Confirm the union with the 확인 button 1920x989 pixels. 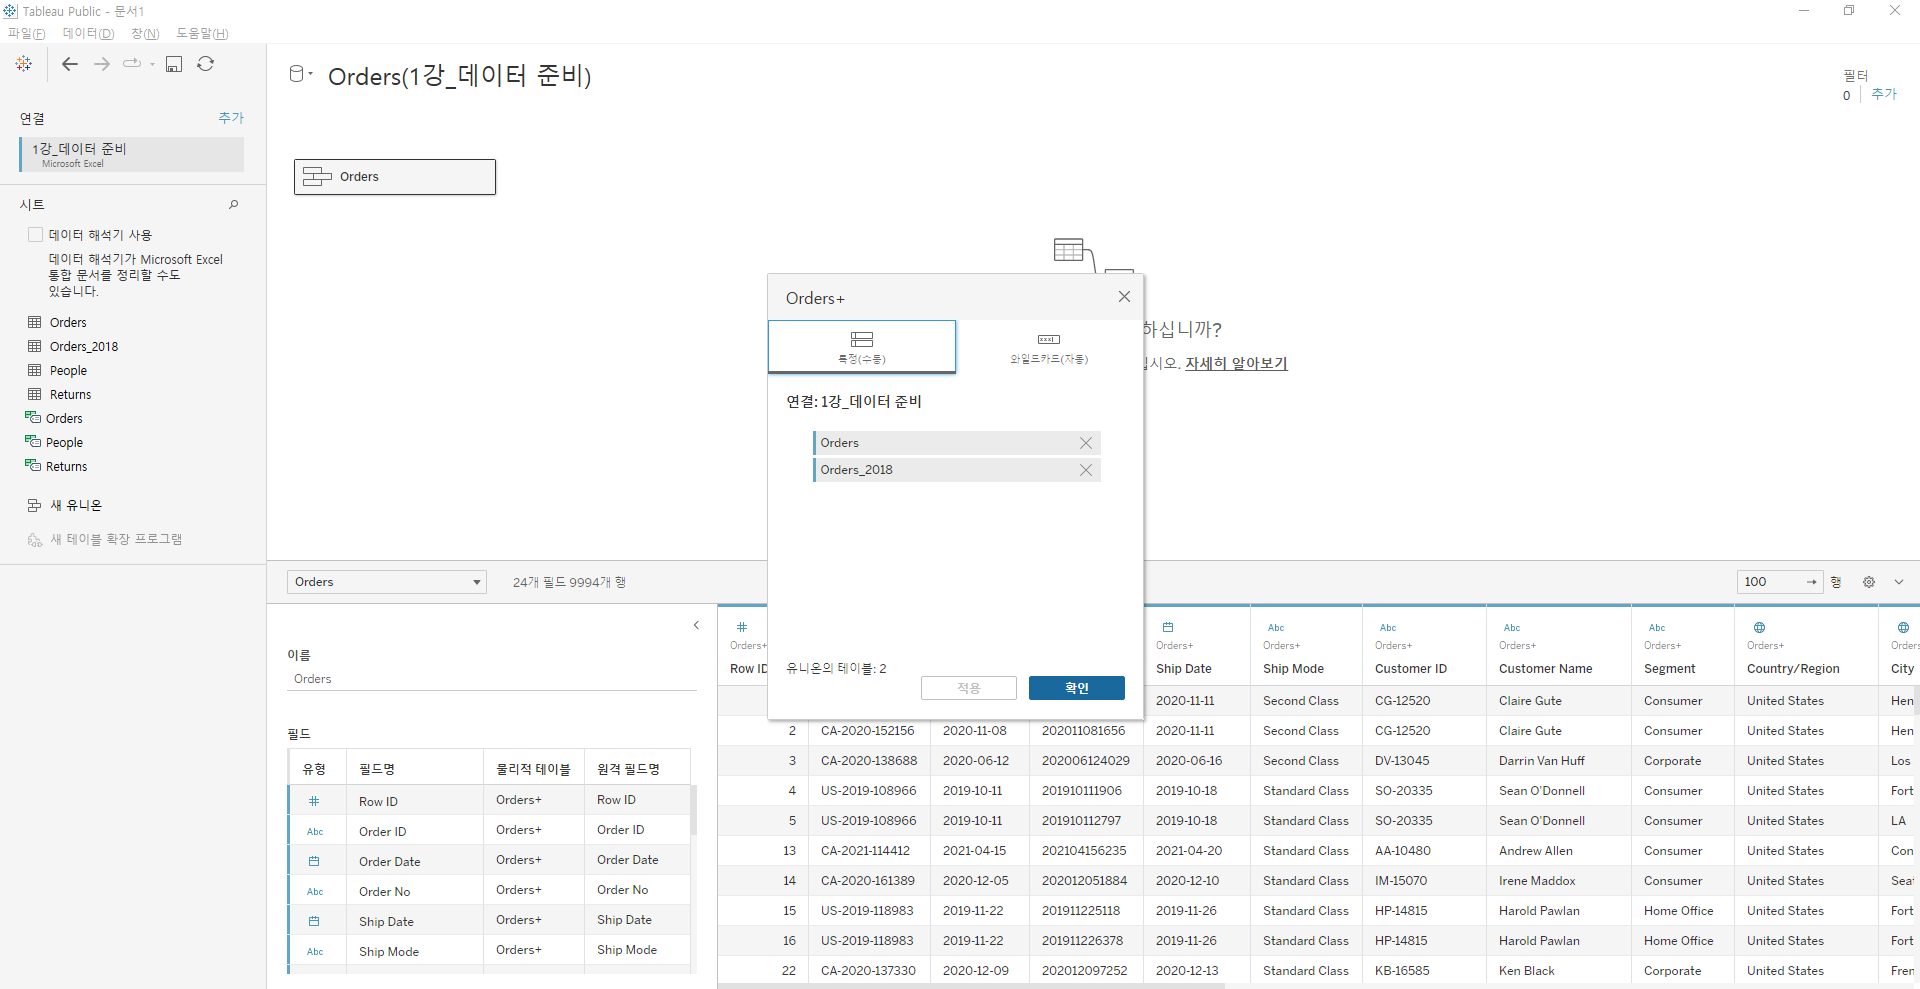pyautogui.click(x=1077, y=688)
